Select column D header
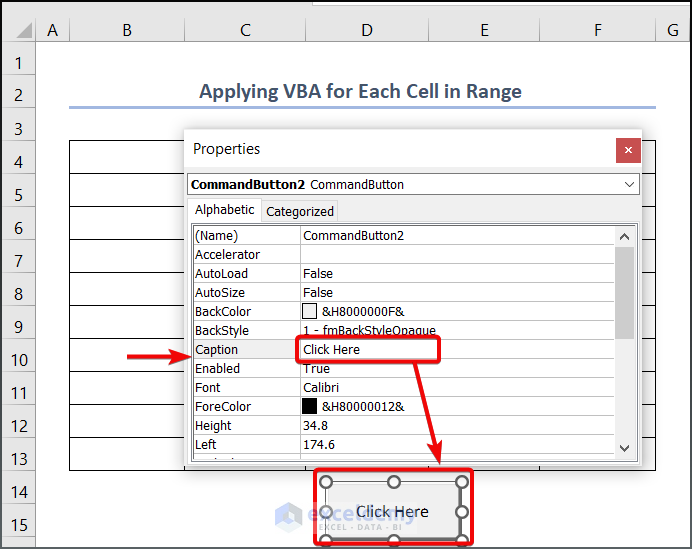 click(367, 31)
